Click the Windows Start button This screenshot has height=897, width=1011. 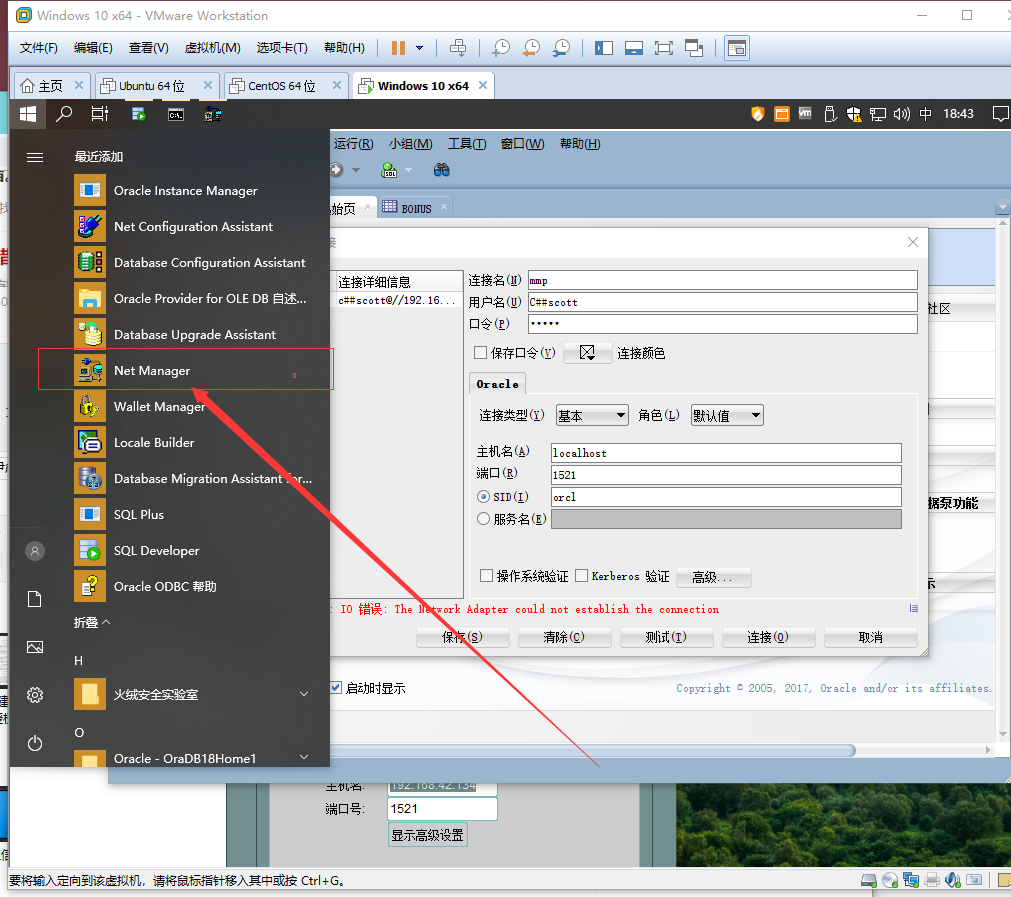(28, 114)
